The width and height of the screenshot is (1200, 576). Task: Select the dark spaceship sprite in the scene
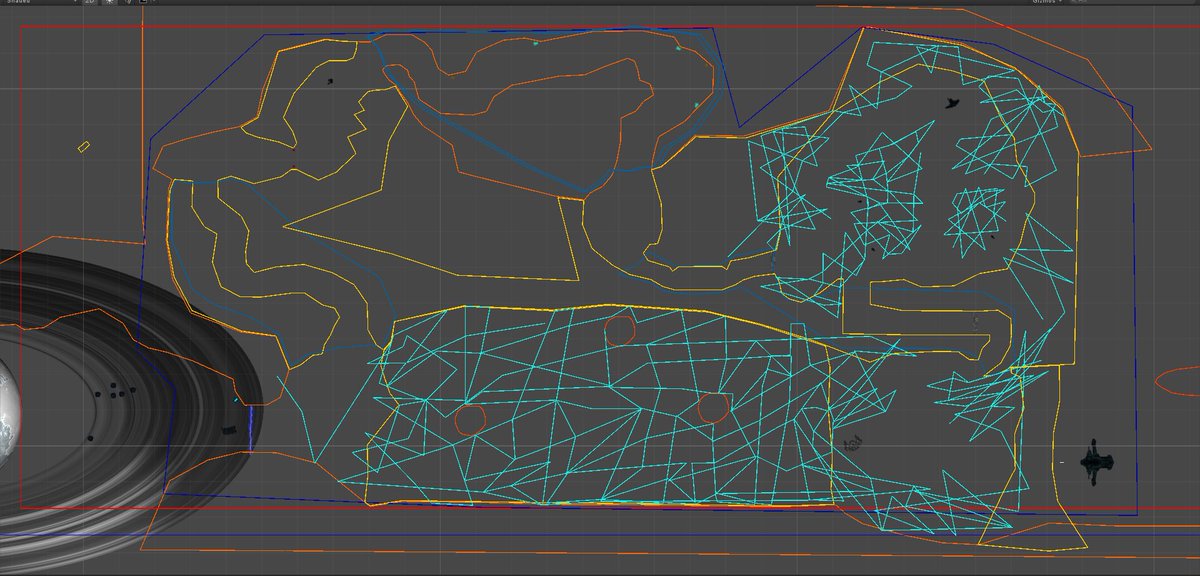click(x=1097, y=463)
